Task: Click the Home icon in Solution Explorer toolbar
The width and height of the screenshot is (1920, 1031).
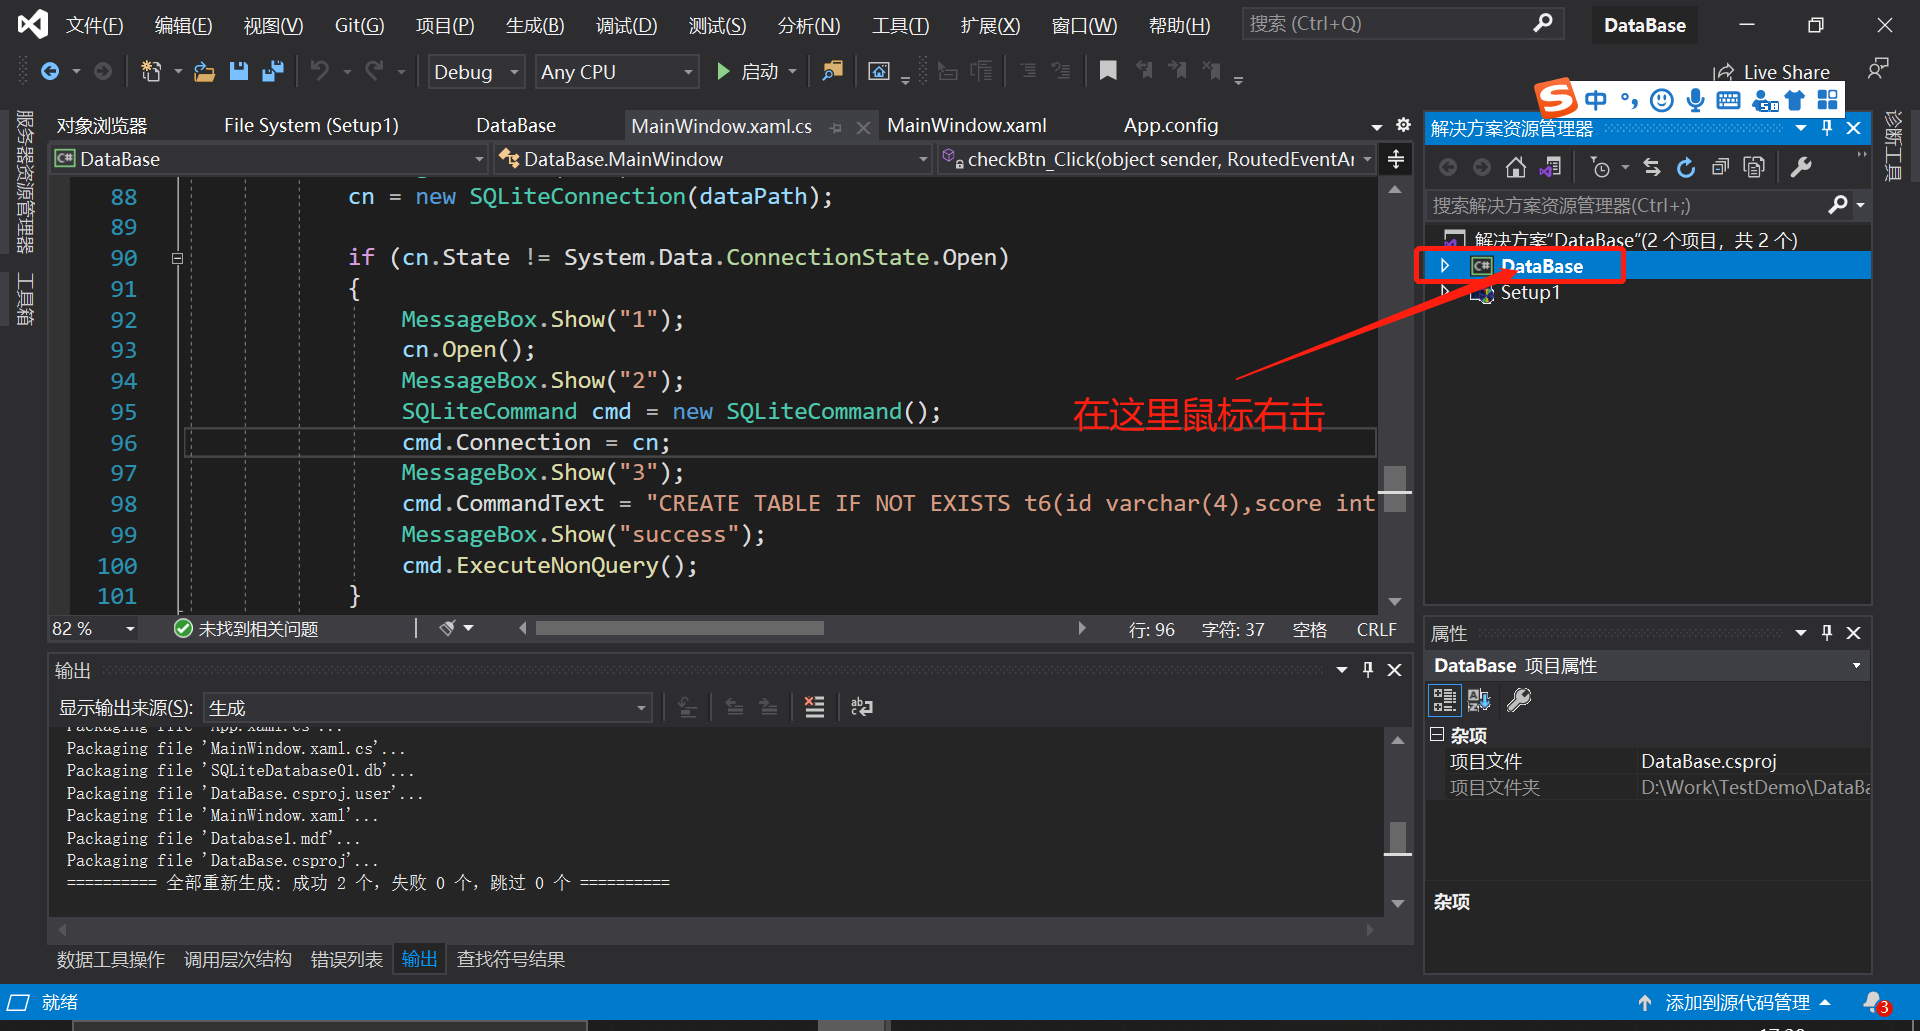Action: point(1515,167)
